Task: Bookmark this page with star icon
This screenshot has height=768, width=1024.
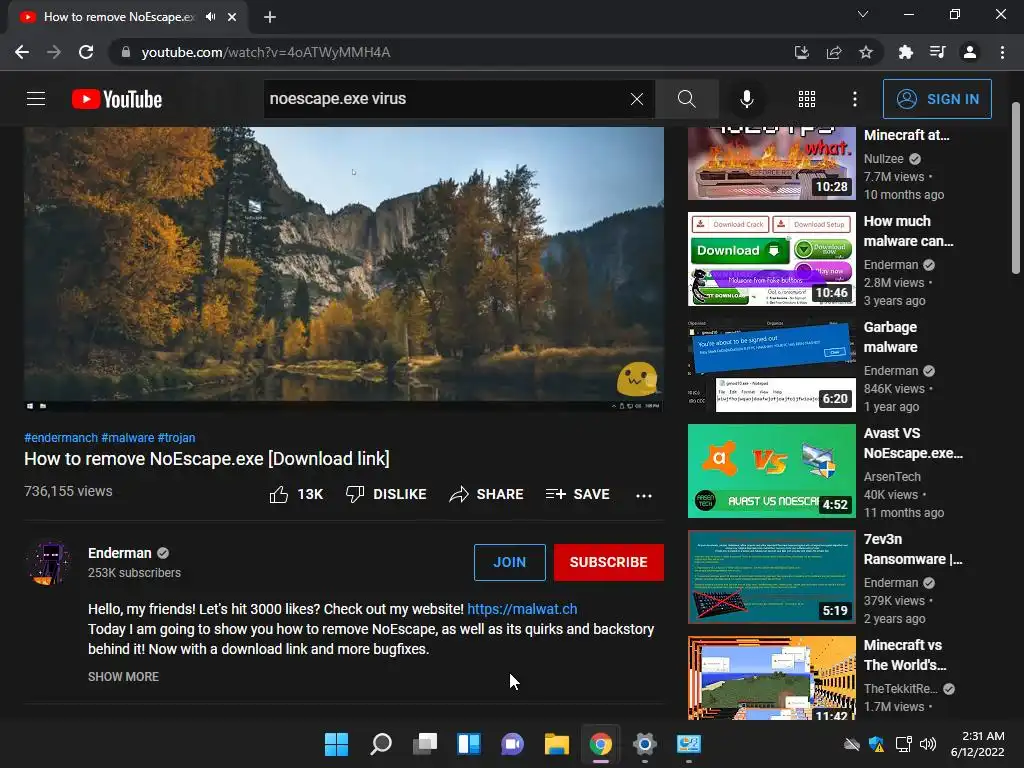Action: coord(866,52)
